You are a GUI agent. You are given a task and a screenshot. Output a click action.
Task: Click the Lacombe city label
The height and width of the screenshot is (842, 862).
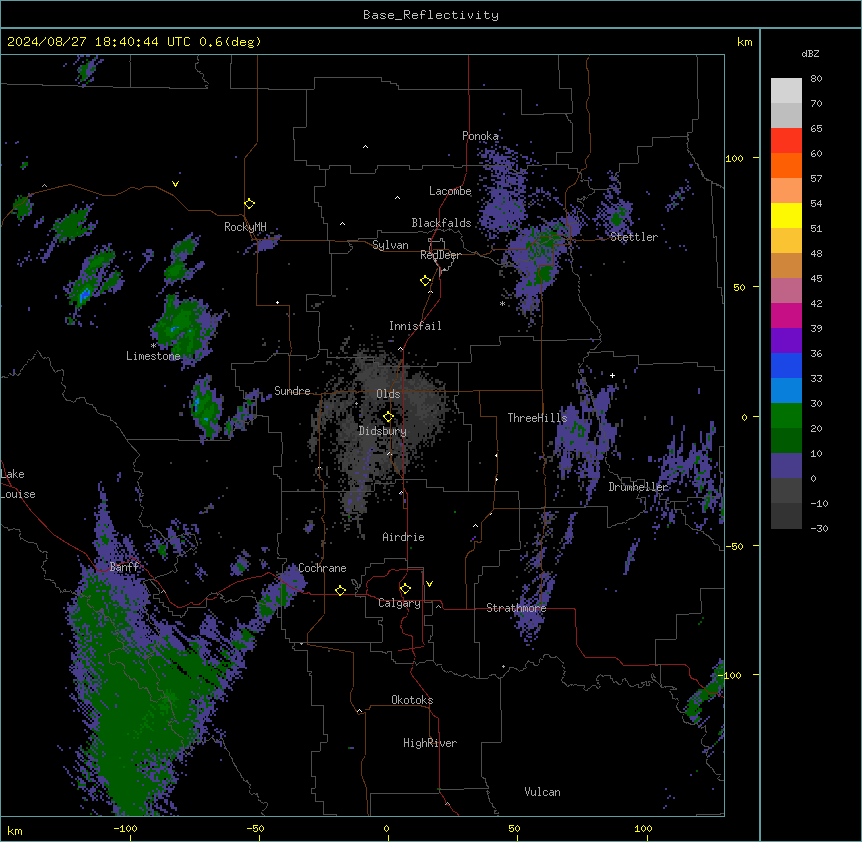click(450, 191)
